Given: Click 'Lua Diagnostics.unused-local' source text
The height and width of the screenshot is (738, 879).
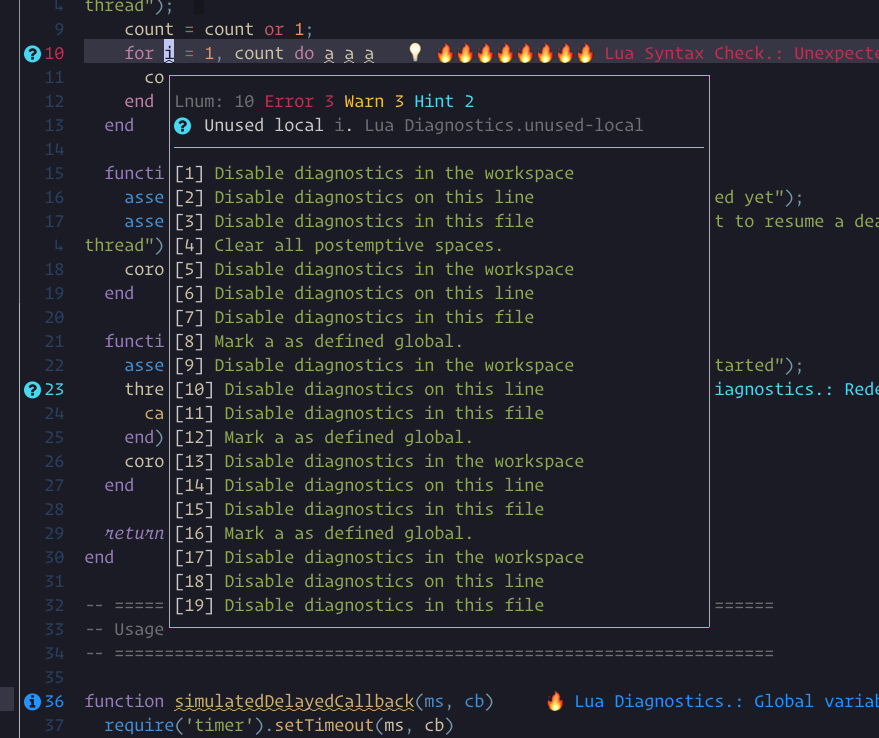Looking at the screenshot, I should [504, 126].
